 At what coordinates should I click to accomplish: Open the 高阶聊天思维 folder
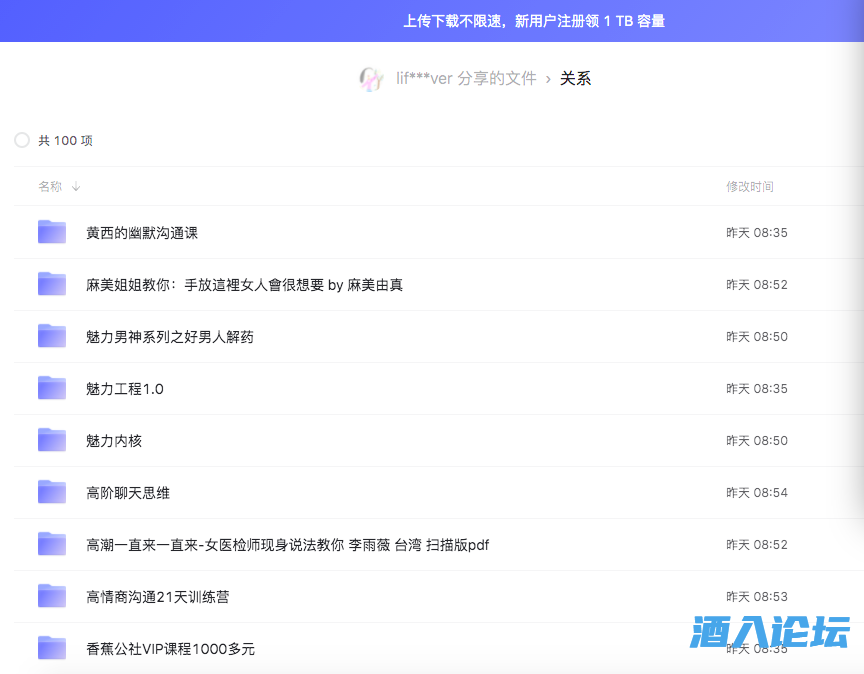click(x=125, y=492)
